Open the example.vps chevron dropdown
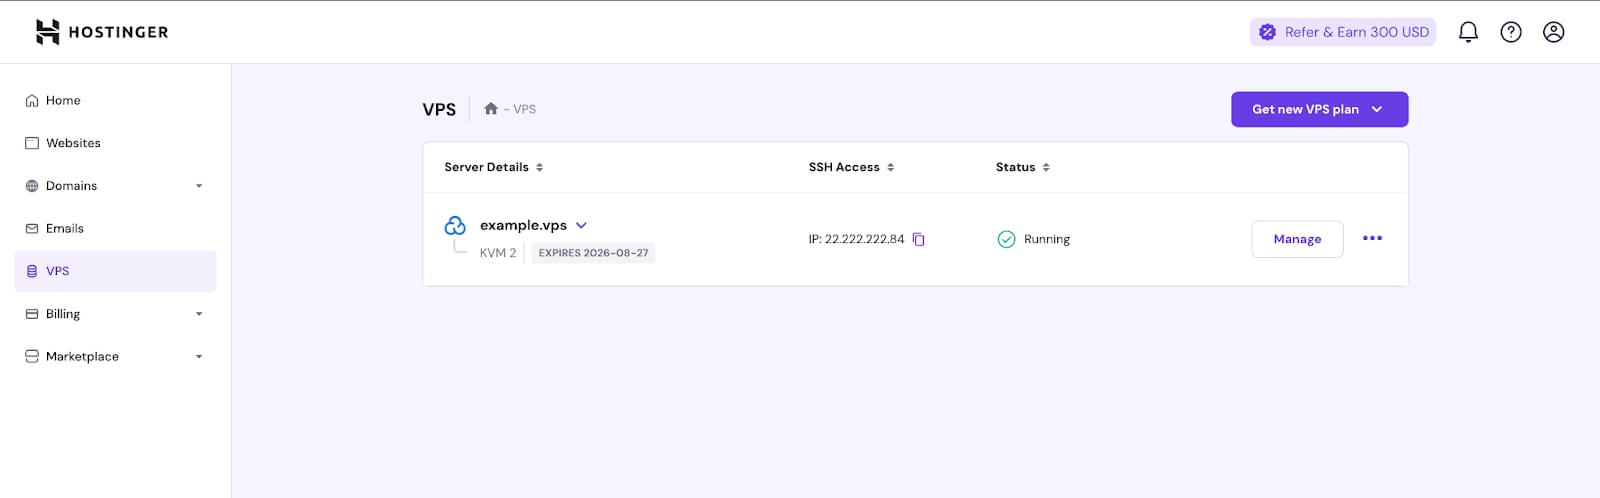Image resolution: width=1600 pixels, height=498 pixels. 581,226
